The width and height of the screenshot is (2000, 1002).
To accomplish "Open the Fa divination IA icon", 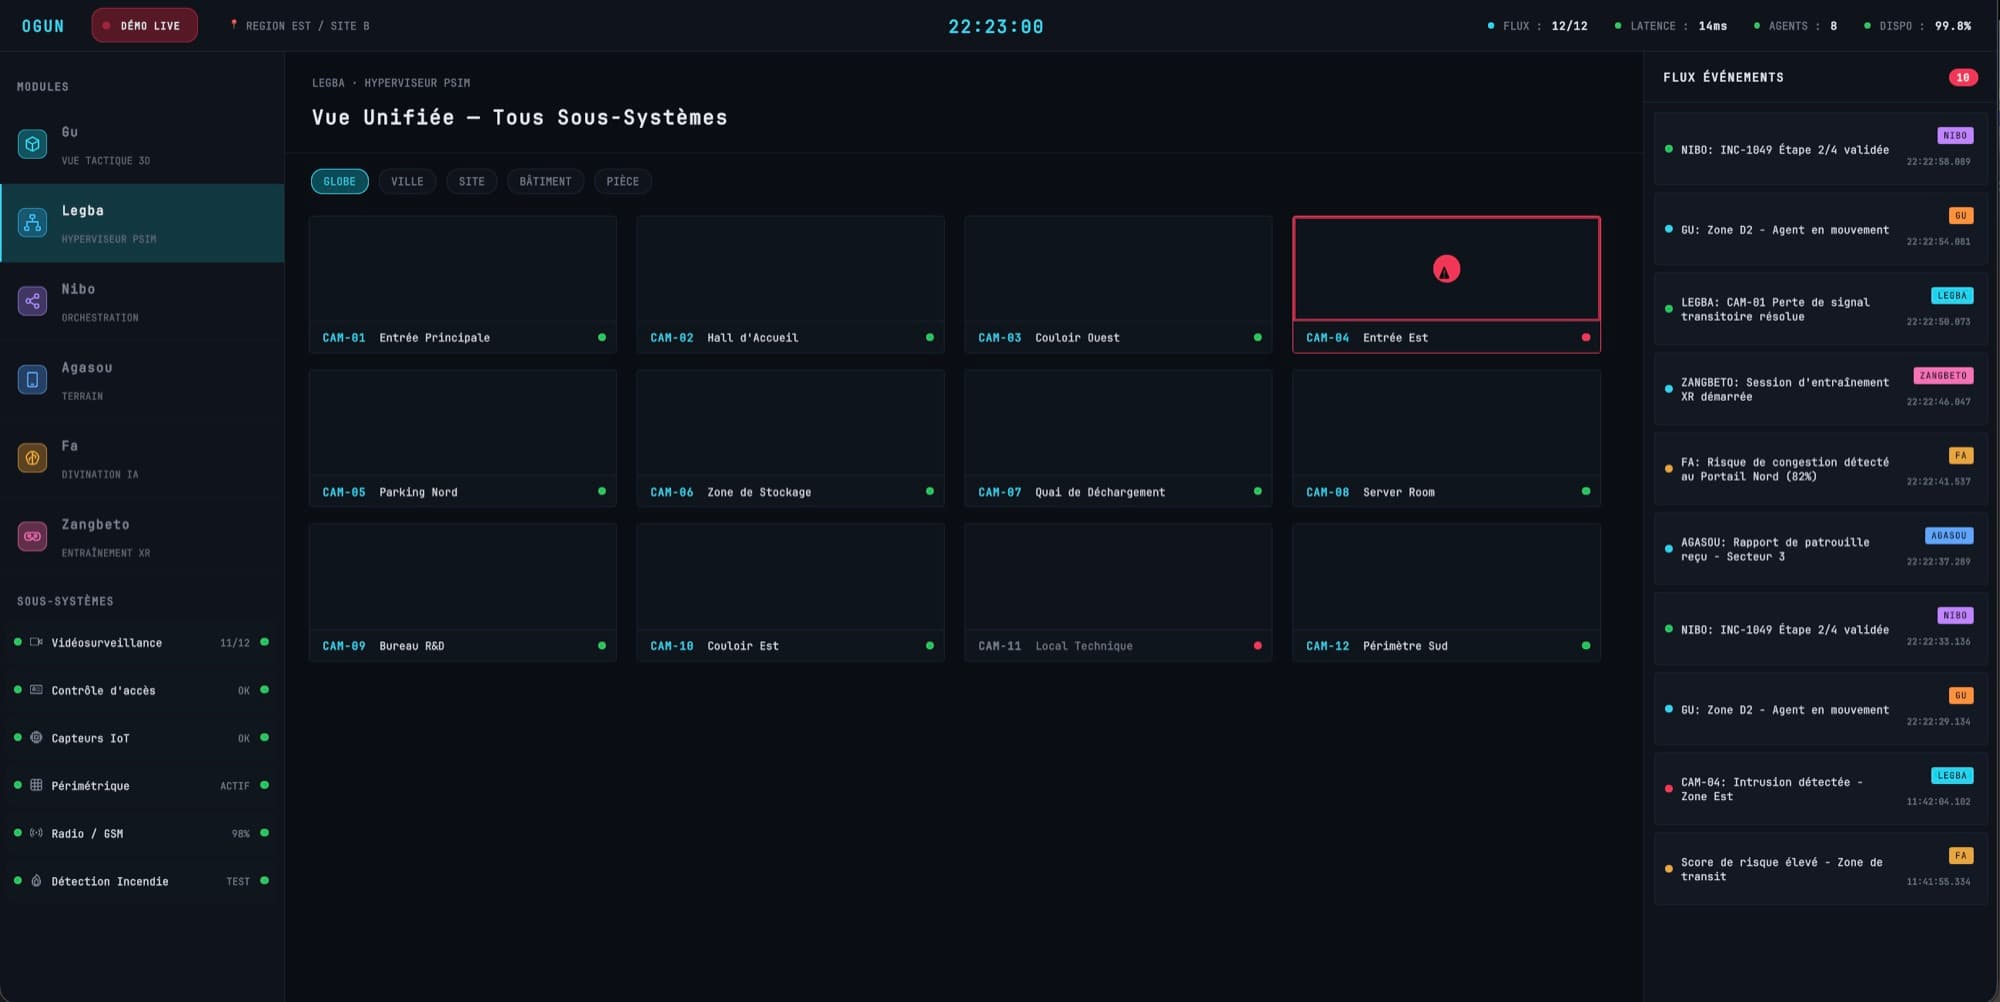I will (x=32, y=458).
